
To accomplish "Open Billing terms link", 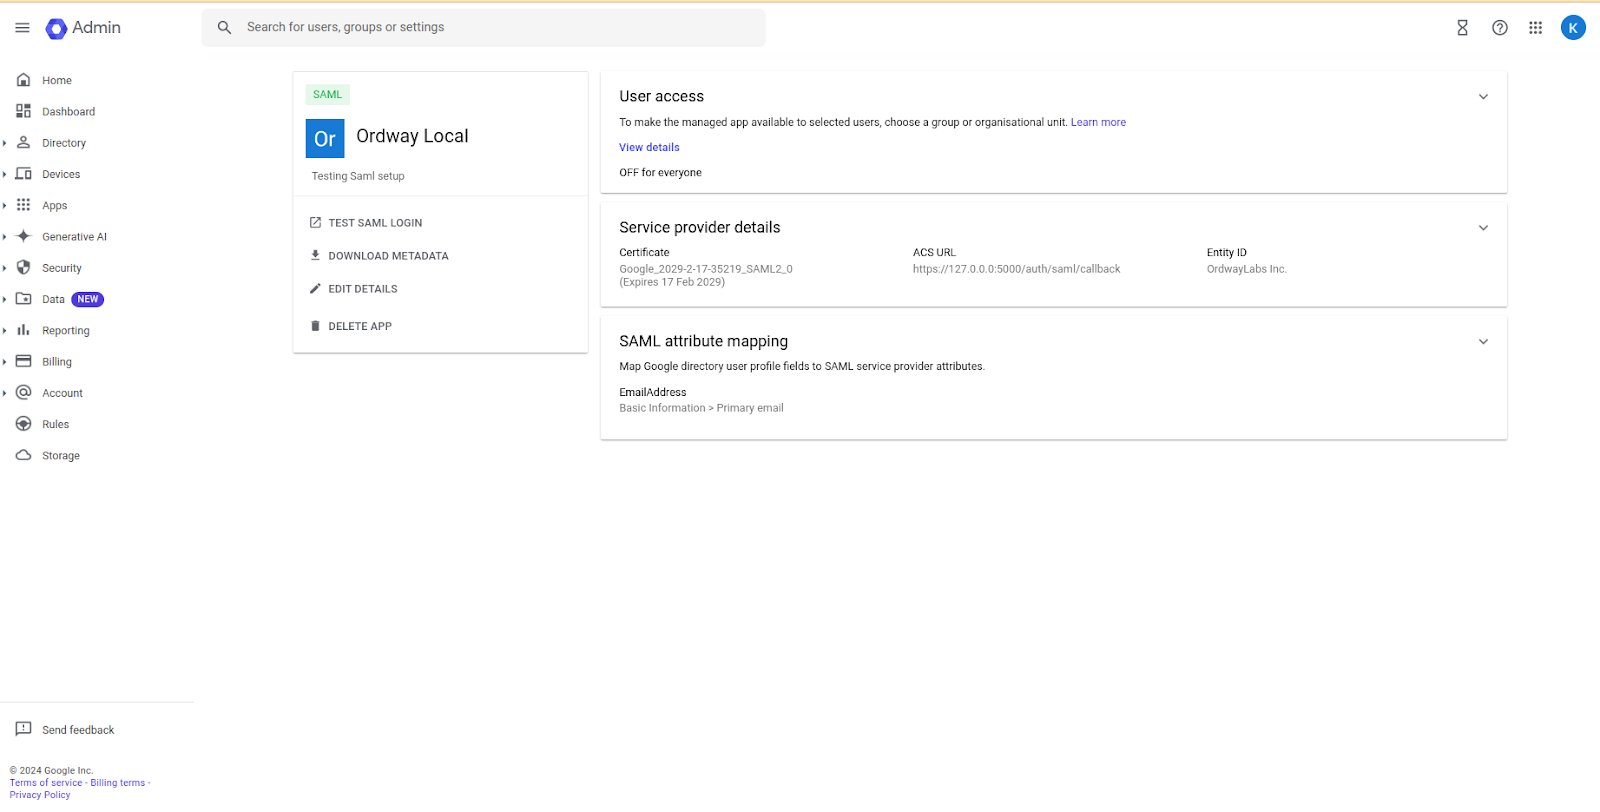I will click(x=118, y=783).
